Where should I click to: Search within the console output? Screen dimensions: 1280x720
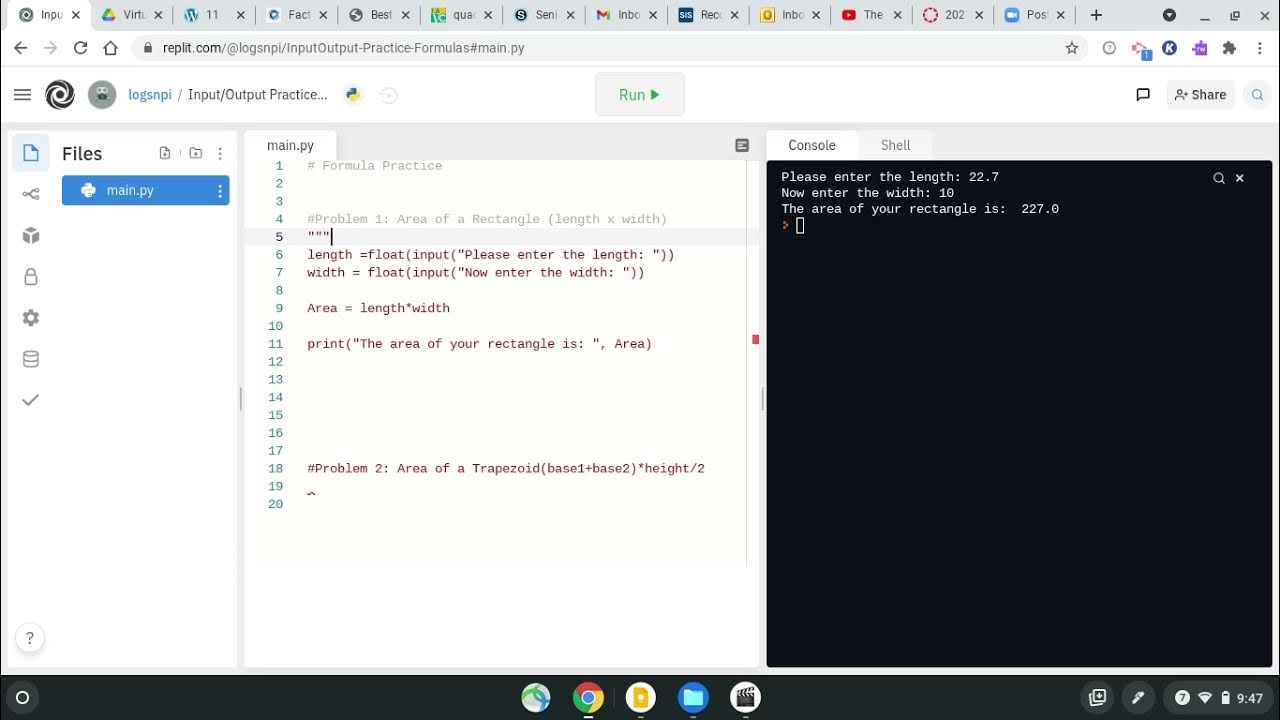pos(1219,178)
